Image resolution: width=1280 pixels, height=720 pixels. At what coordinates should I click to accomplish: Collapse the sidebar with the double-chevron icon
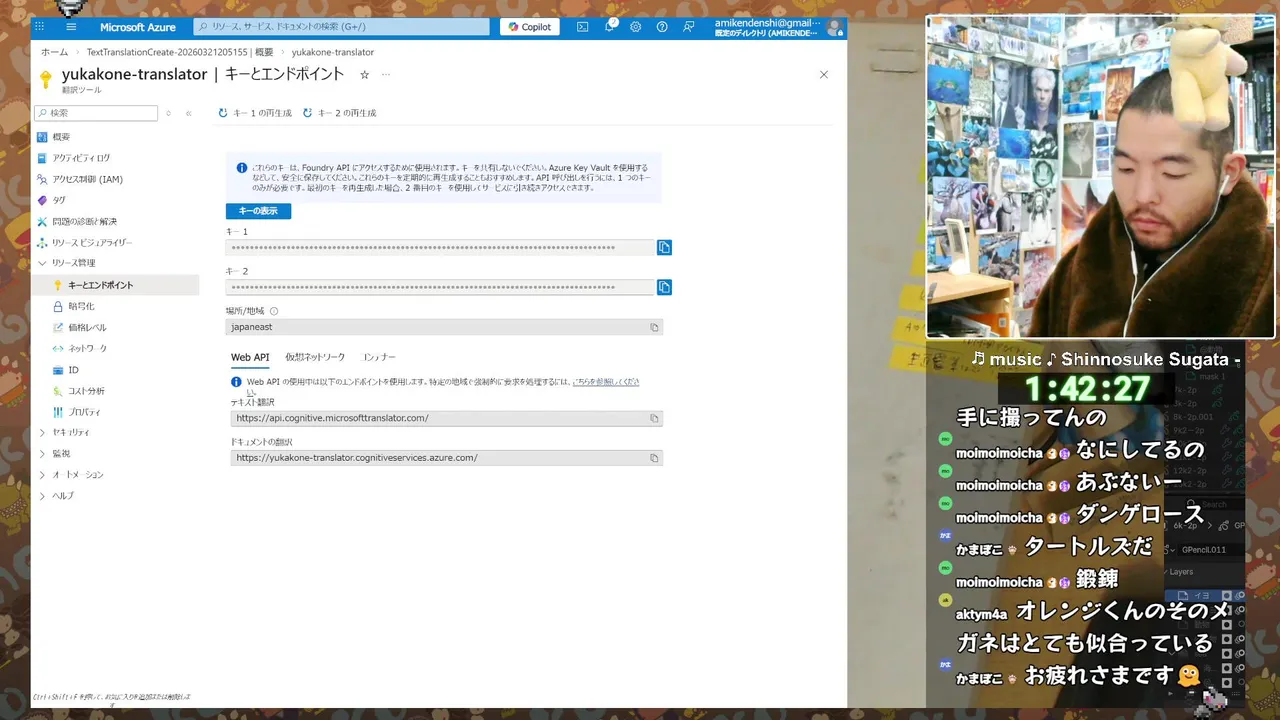[x=188, y=113]
